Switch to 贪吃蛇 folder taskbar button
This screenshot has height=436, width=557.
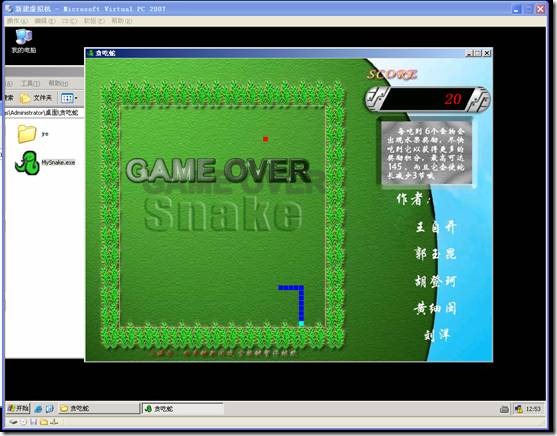(x=99, y=409)
